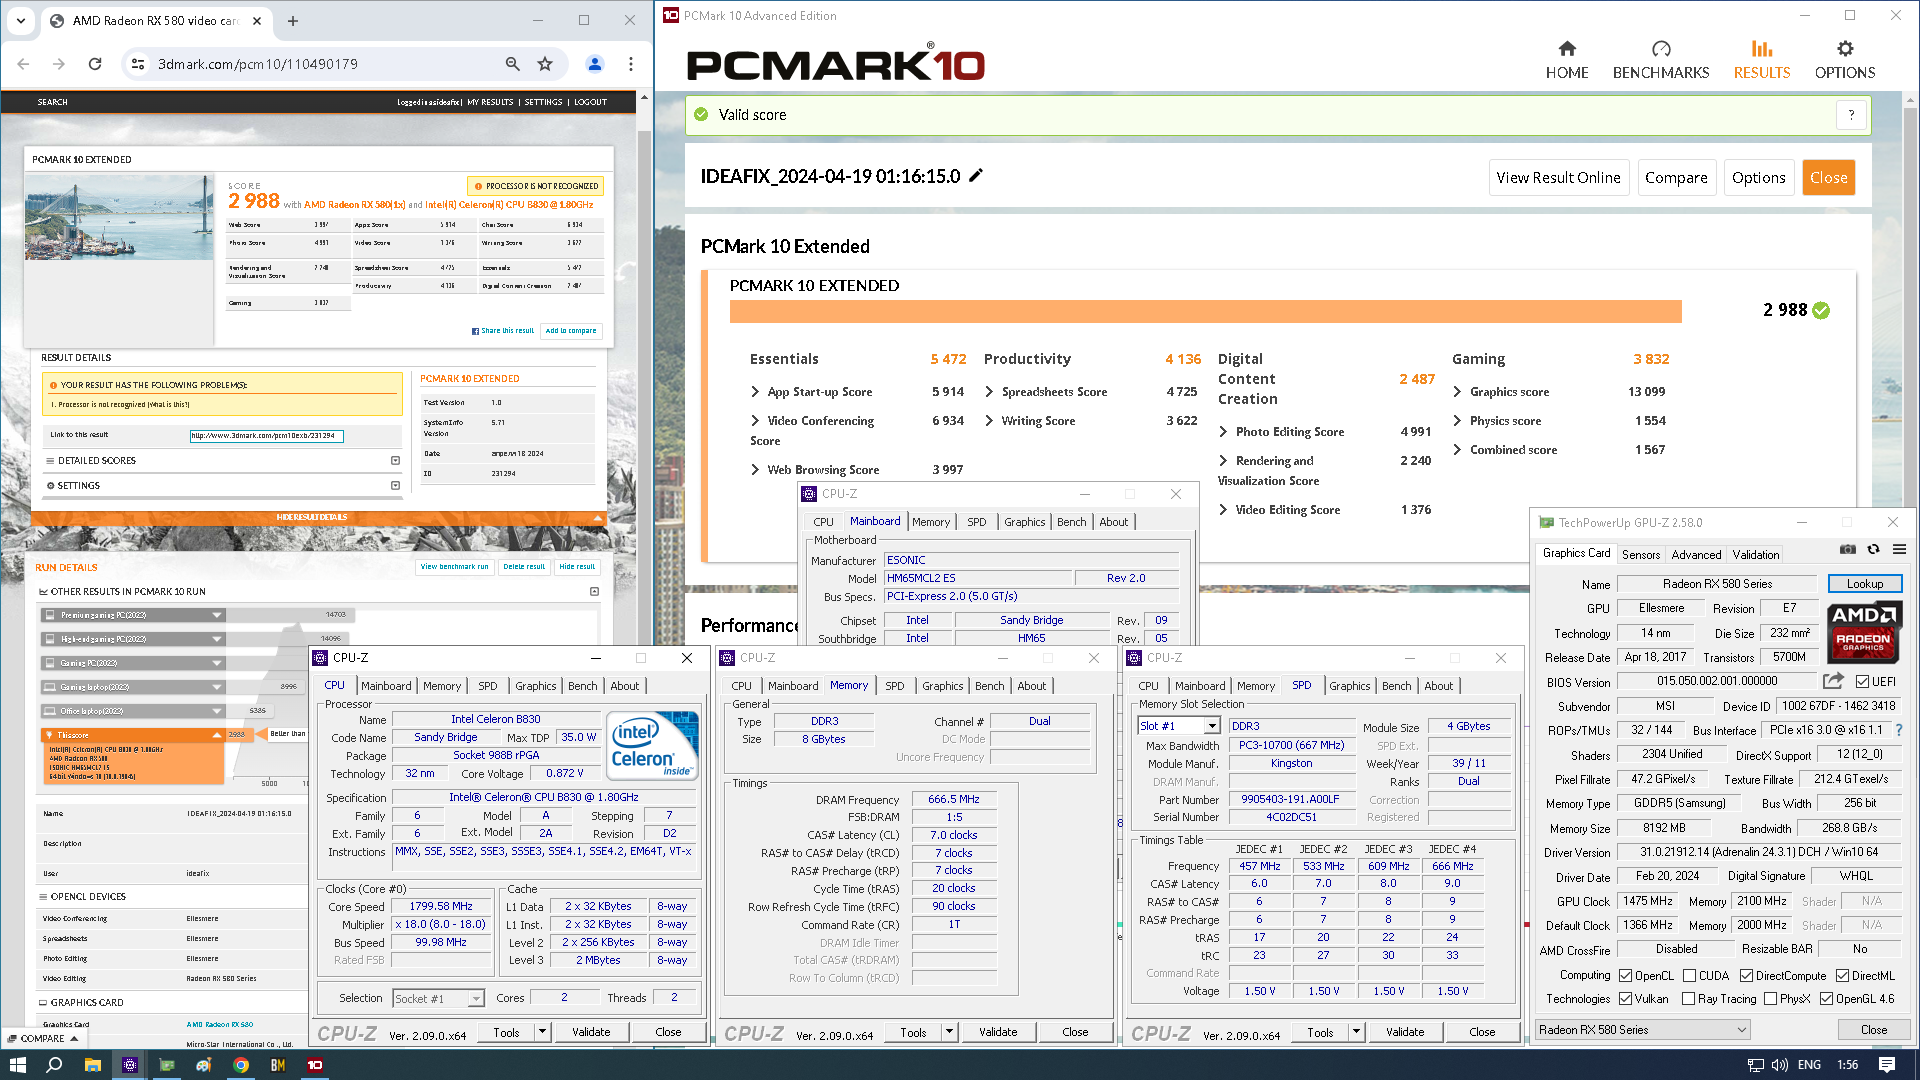The height and width of the screenshot is (1080, 1920).
Task: Toggle the DirectML checkbox in GPU-Z
Action: point(1842,976)
